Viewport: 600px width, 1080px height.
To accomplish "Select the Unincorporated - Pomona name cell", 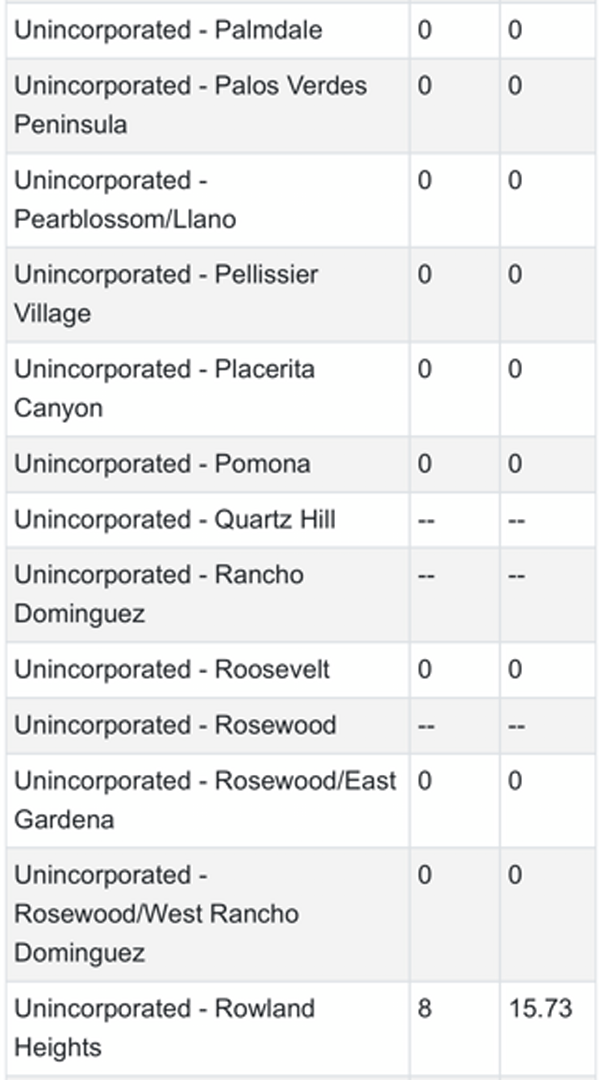I will [x=162, y=464].
